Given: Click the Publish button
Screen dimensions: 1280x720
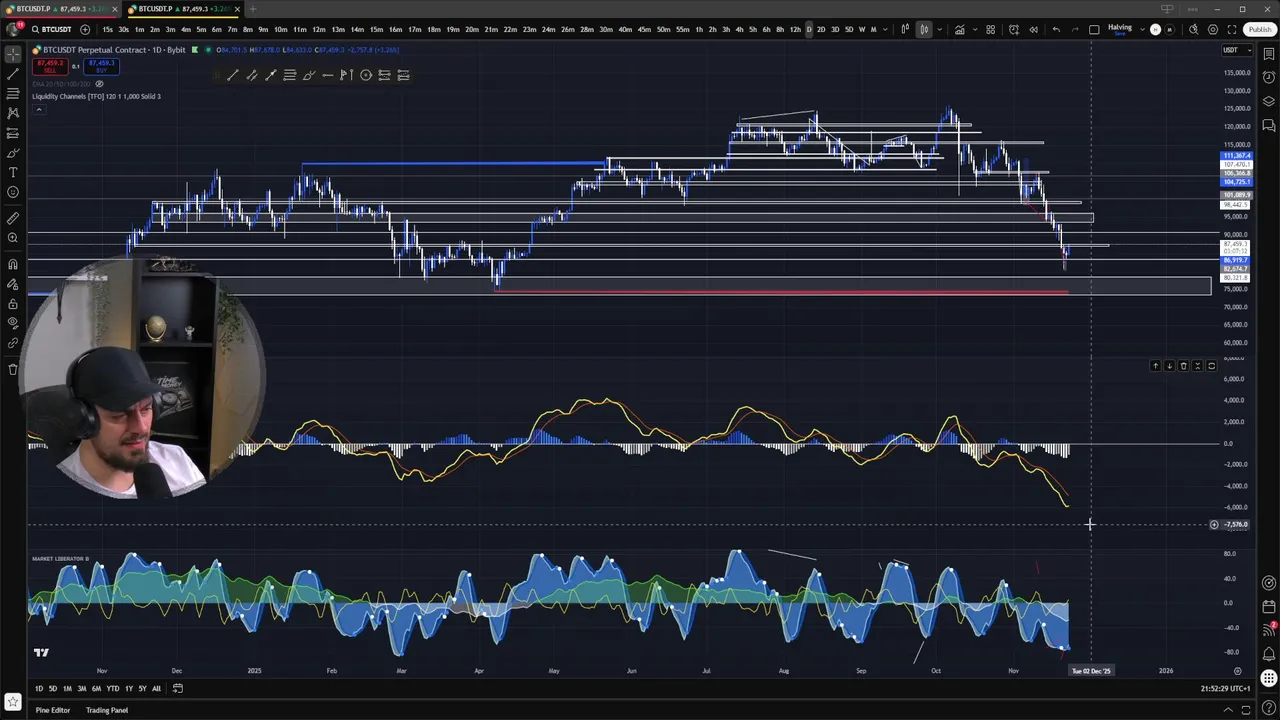Looking at the screenshot, I should [1259, 30].
